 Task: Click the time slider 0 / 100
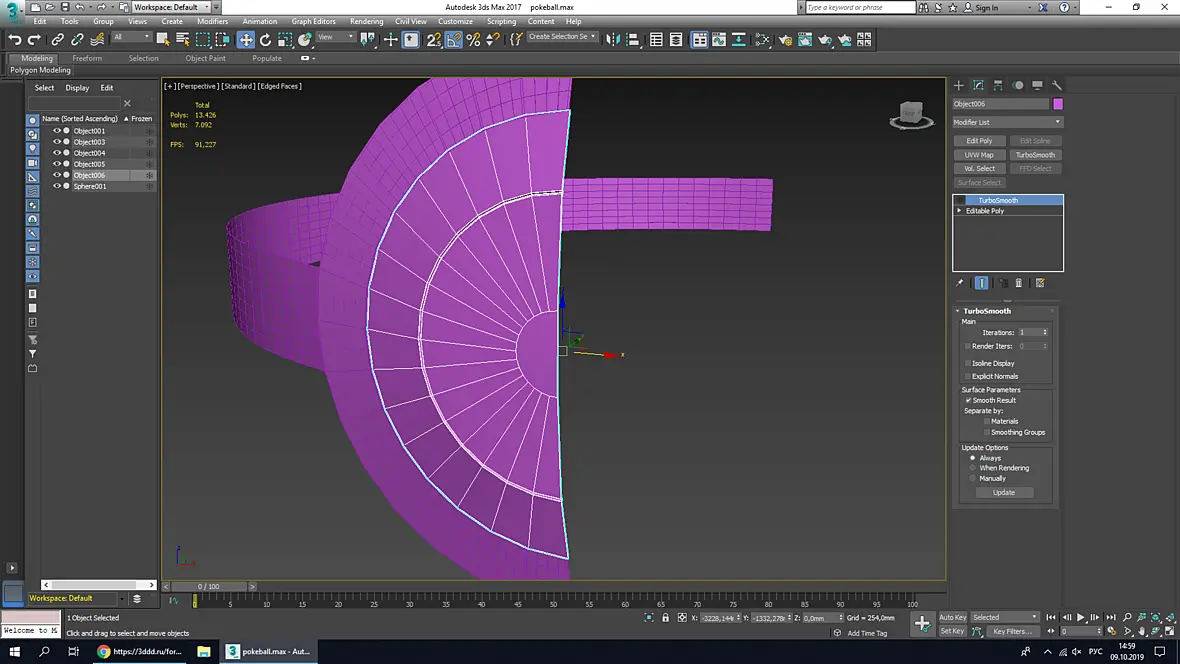[x=208, y=586]
